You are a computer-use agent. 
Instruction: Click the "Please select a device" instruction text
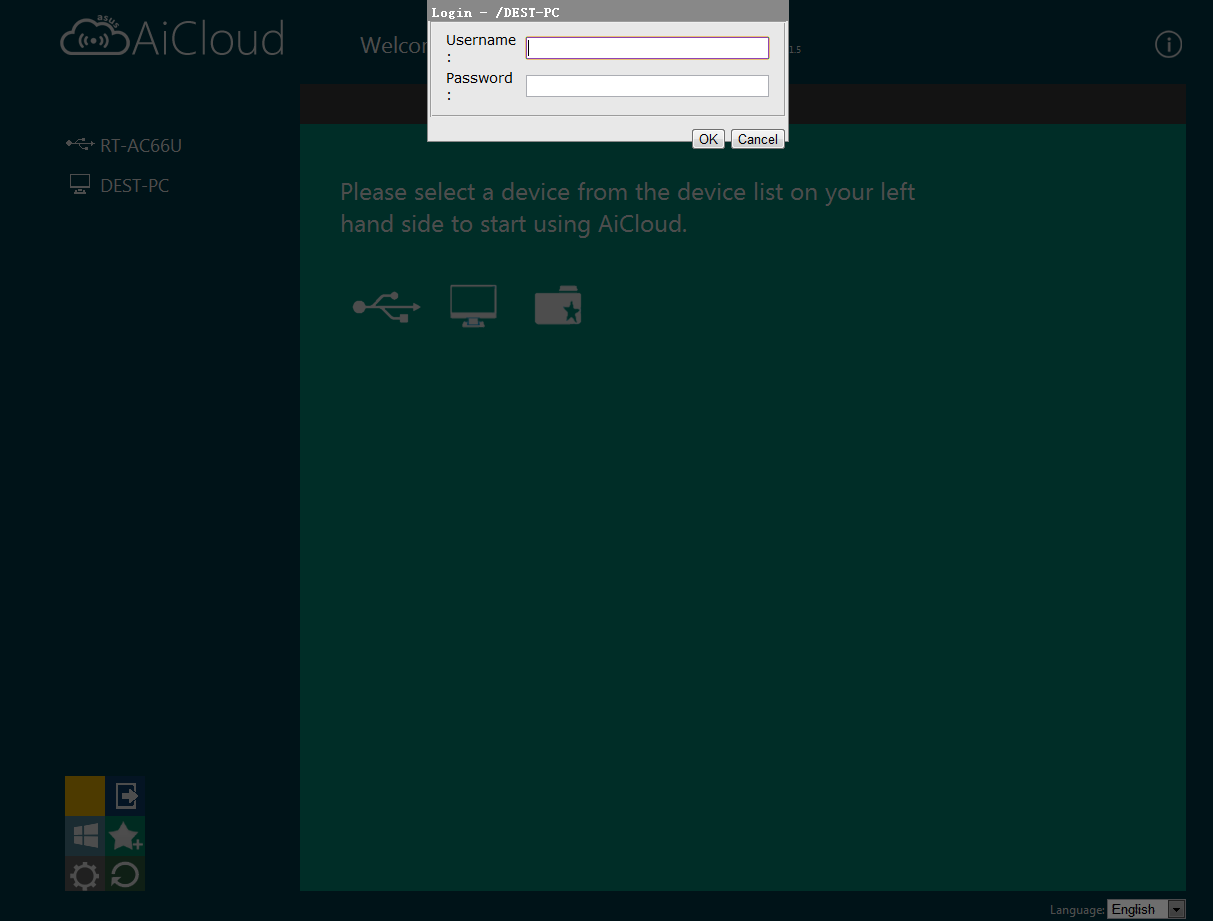(x=627, y=208)
